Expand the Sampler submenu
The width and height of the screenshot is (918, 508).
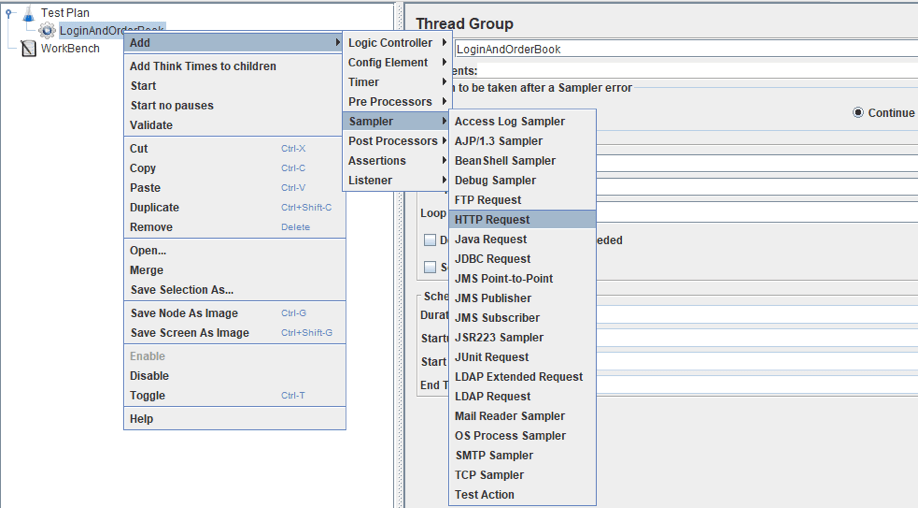click(396, 121)
